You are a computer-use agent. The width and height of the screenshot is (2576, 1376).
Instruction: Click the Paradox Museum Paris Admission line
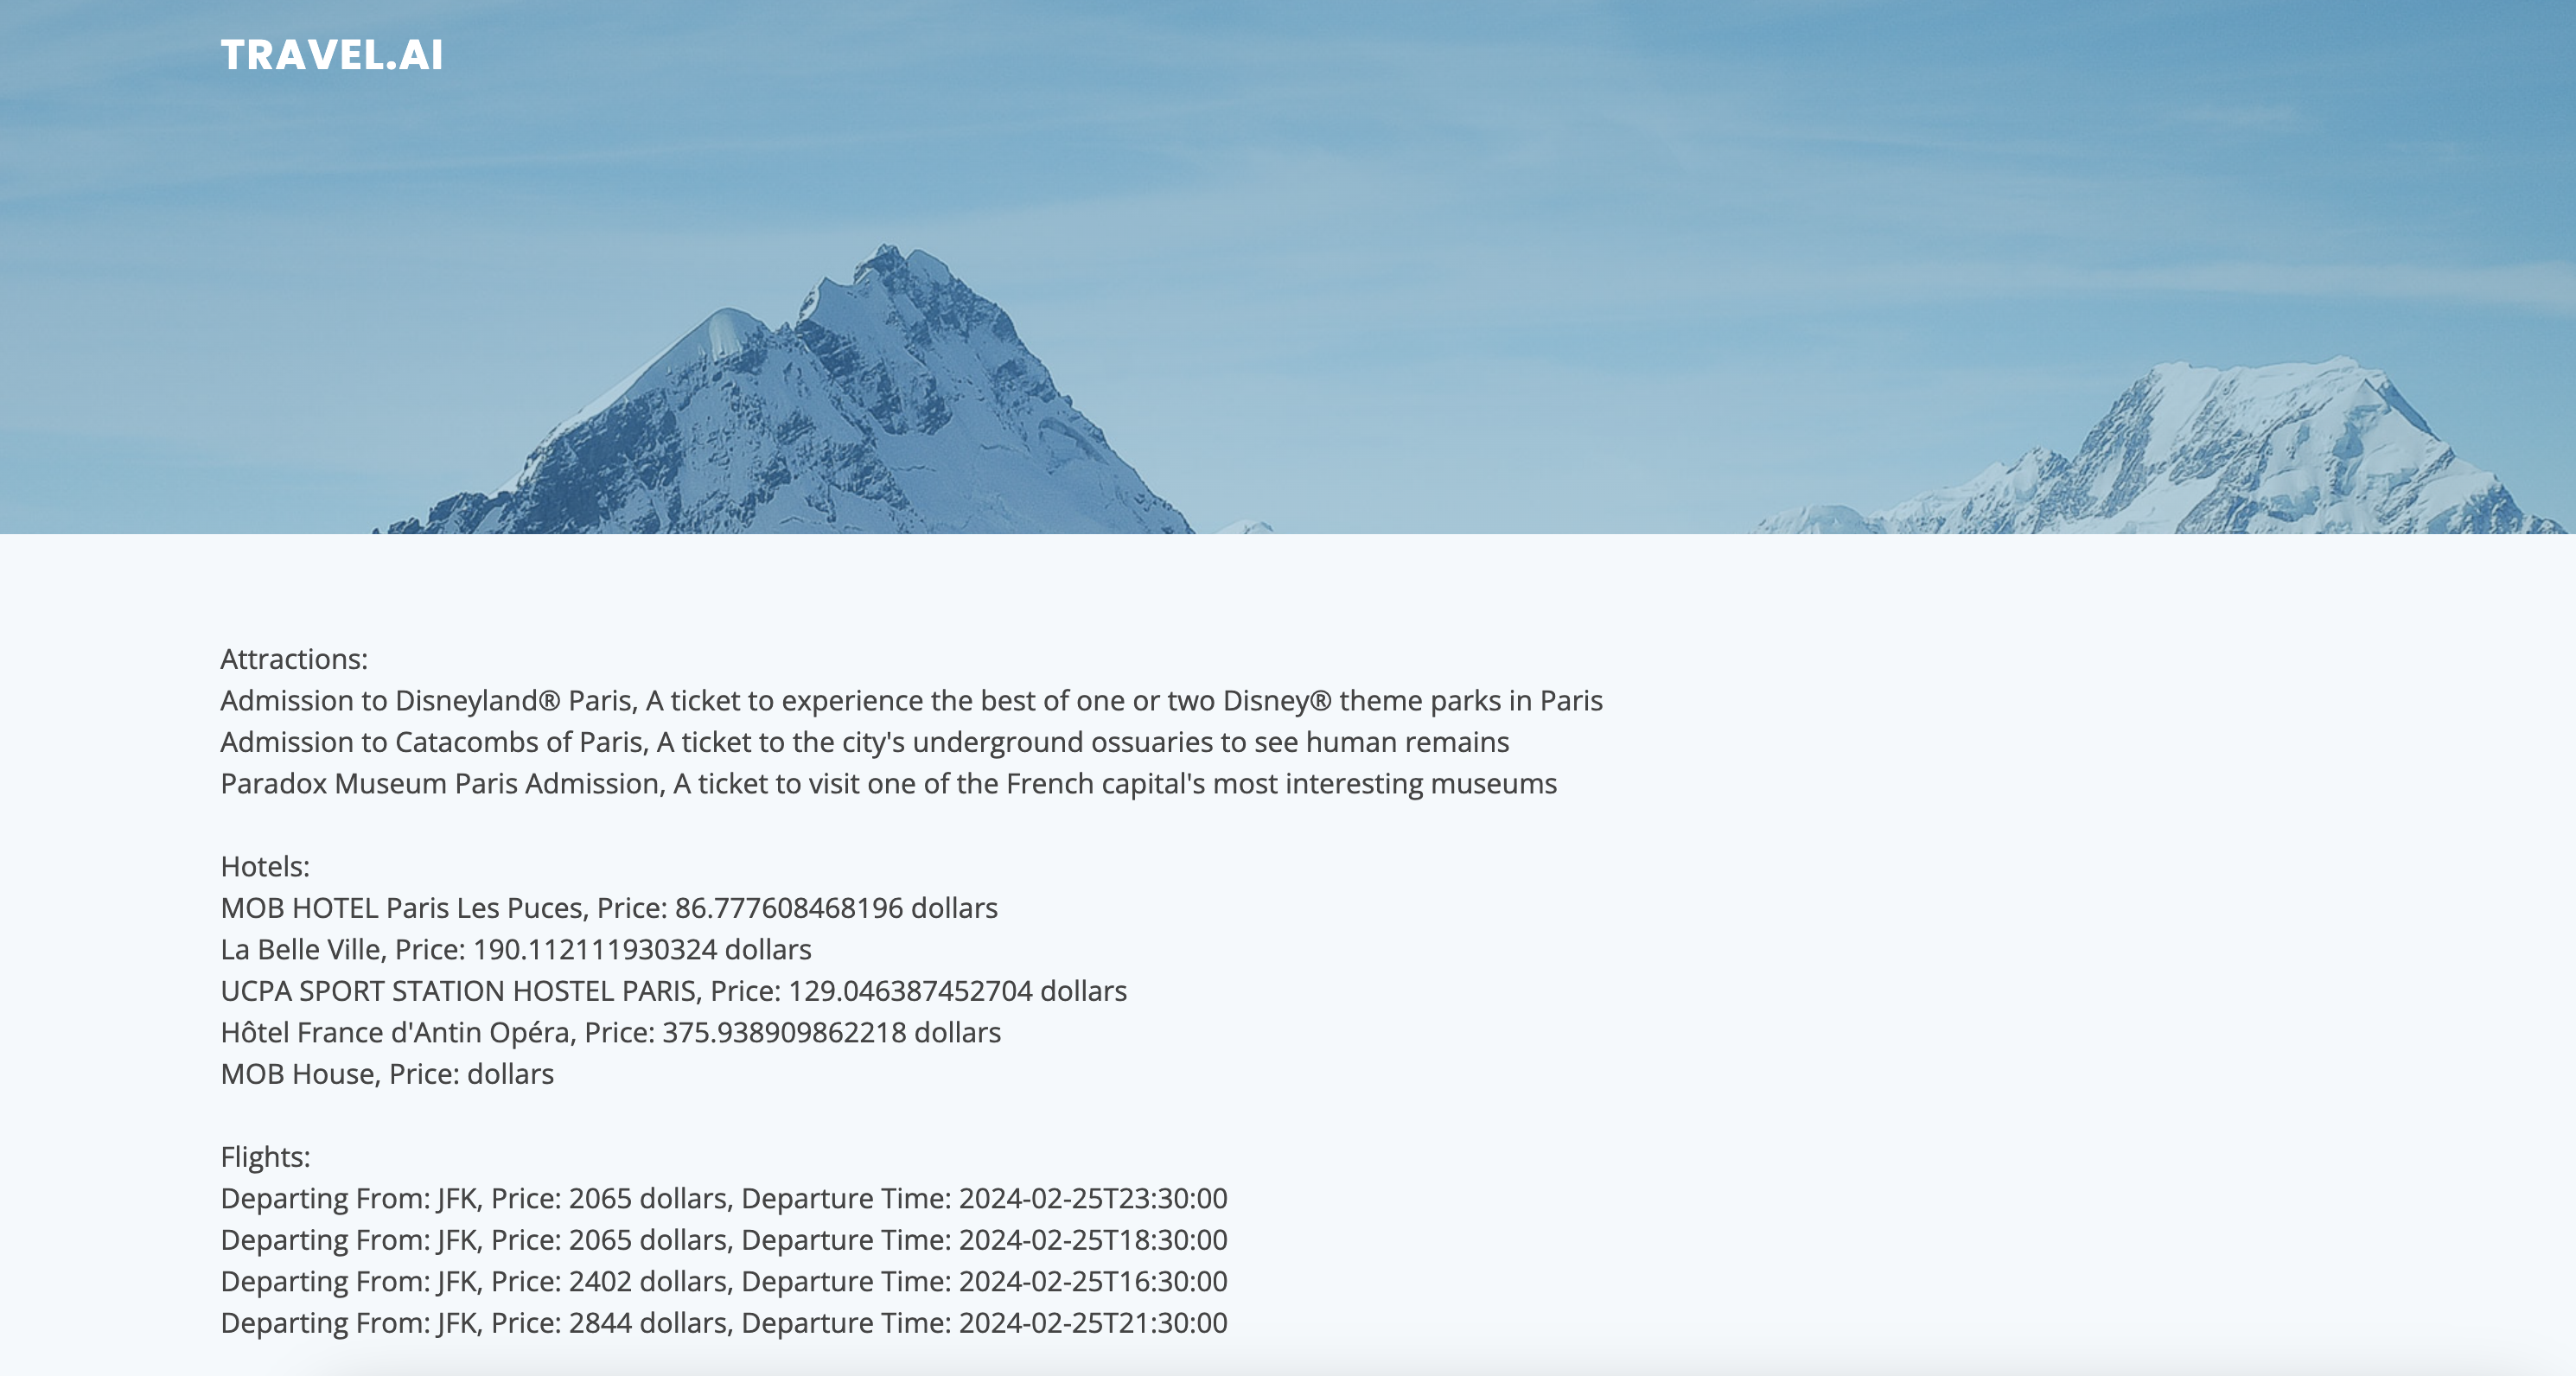pyautogui.click(x=888, y=784)
